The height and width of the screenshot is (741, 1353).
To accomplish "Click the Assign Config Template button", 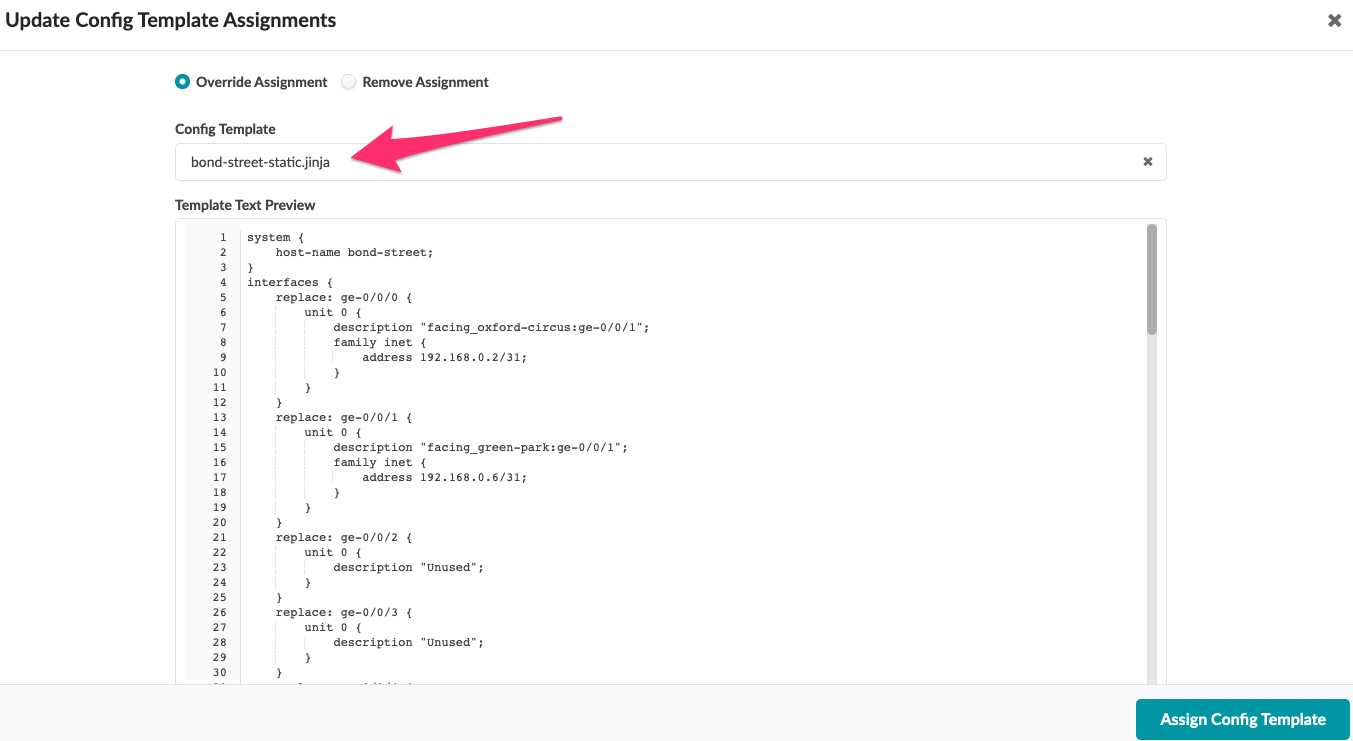I will click(x=1242, y=719).
